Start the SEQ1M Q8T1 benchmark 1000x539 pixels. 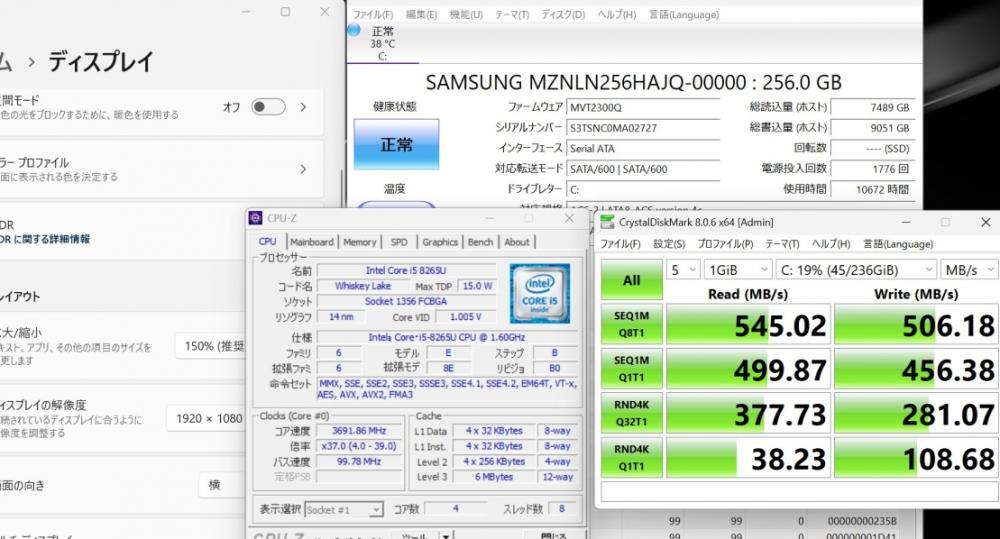(x=631, y=324)
